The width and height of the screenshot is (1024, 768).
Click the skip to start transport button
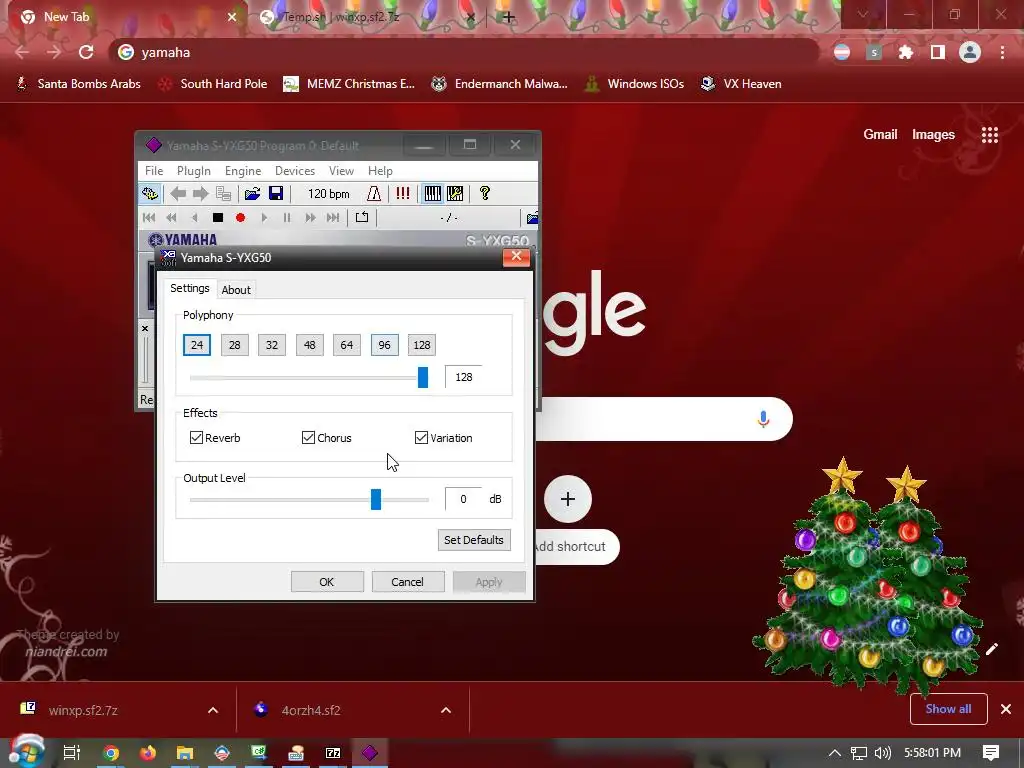149,218
